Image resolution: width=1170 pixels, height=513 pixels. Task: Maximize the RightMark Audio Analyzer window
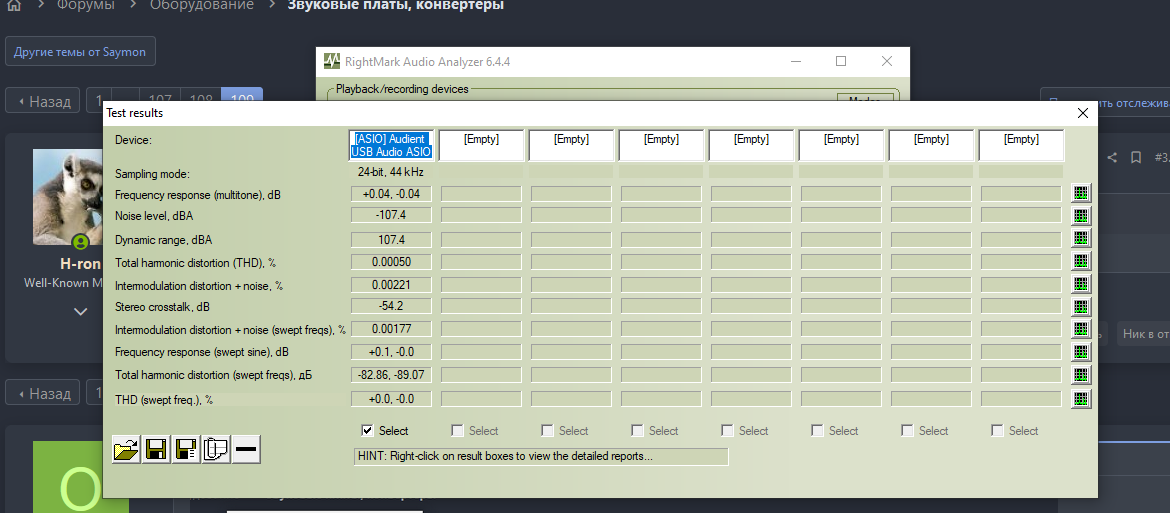point(841,61)
